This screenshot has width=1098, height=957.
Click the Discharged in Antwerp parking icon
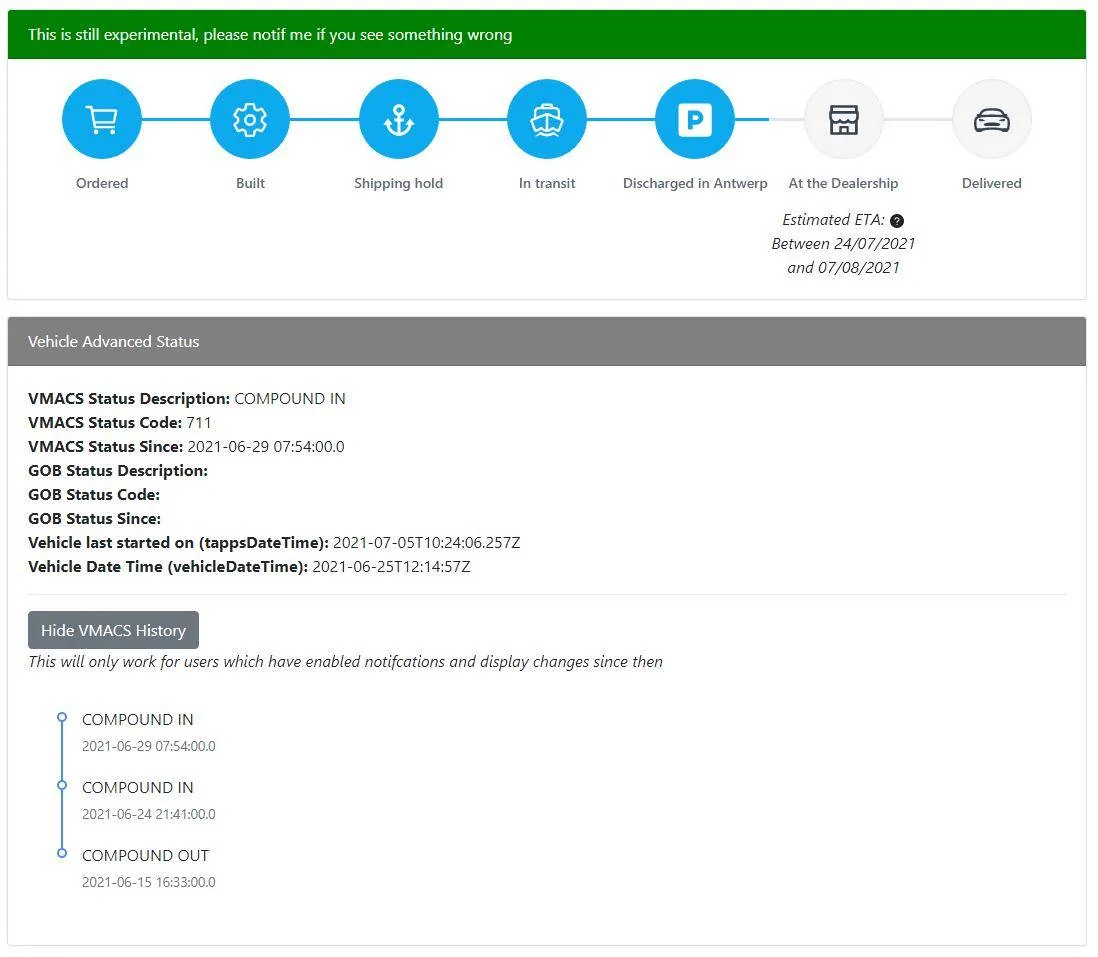695,119
